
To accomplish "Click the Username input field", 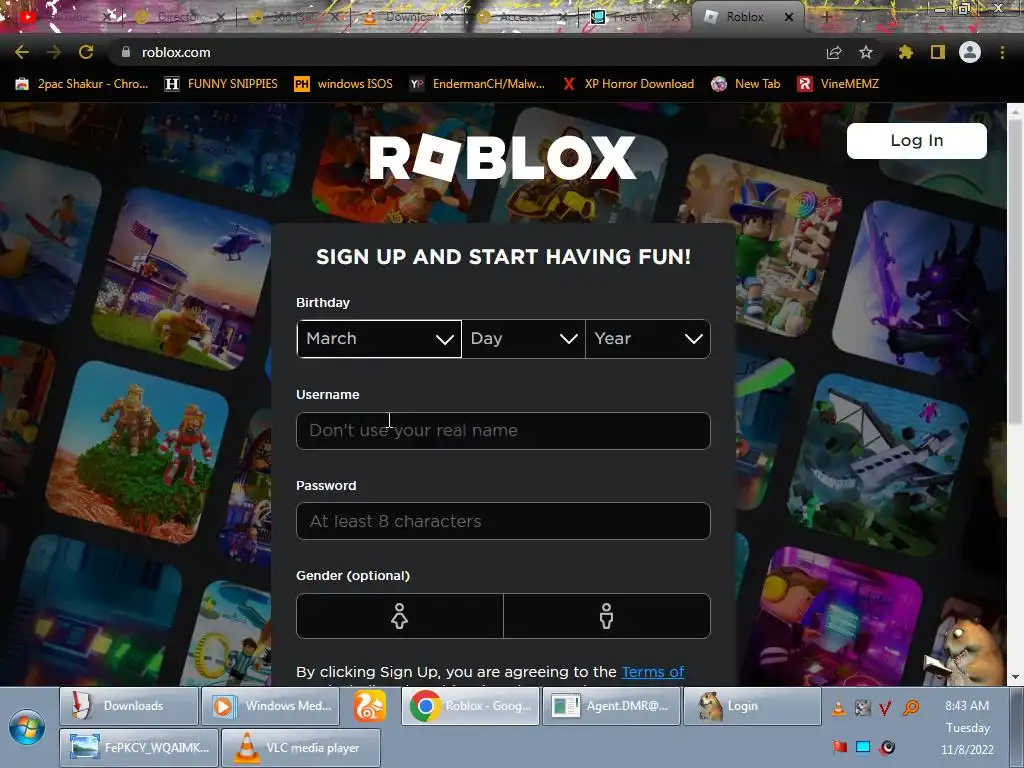I will pyautogui.click(x=503, y=430).
